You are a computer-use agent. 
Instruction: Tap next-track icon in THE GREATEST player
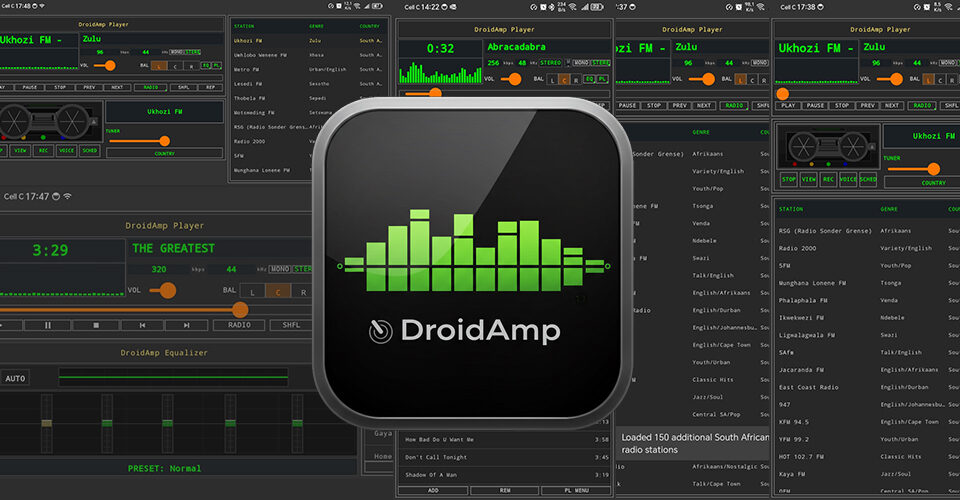[187, 325]
